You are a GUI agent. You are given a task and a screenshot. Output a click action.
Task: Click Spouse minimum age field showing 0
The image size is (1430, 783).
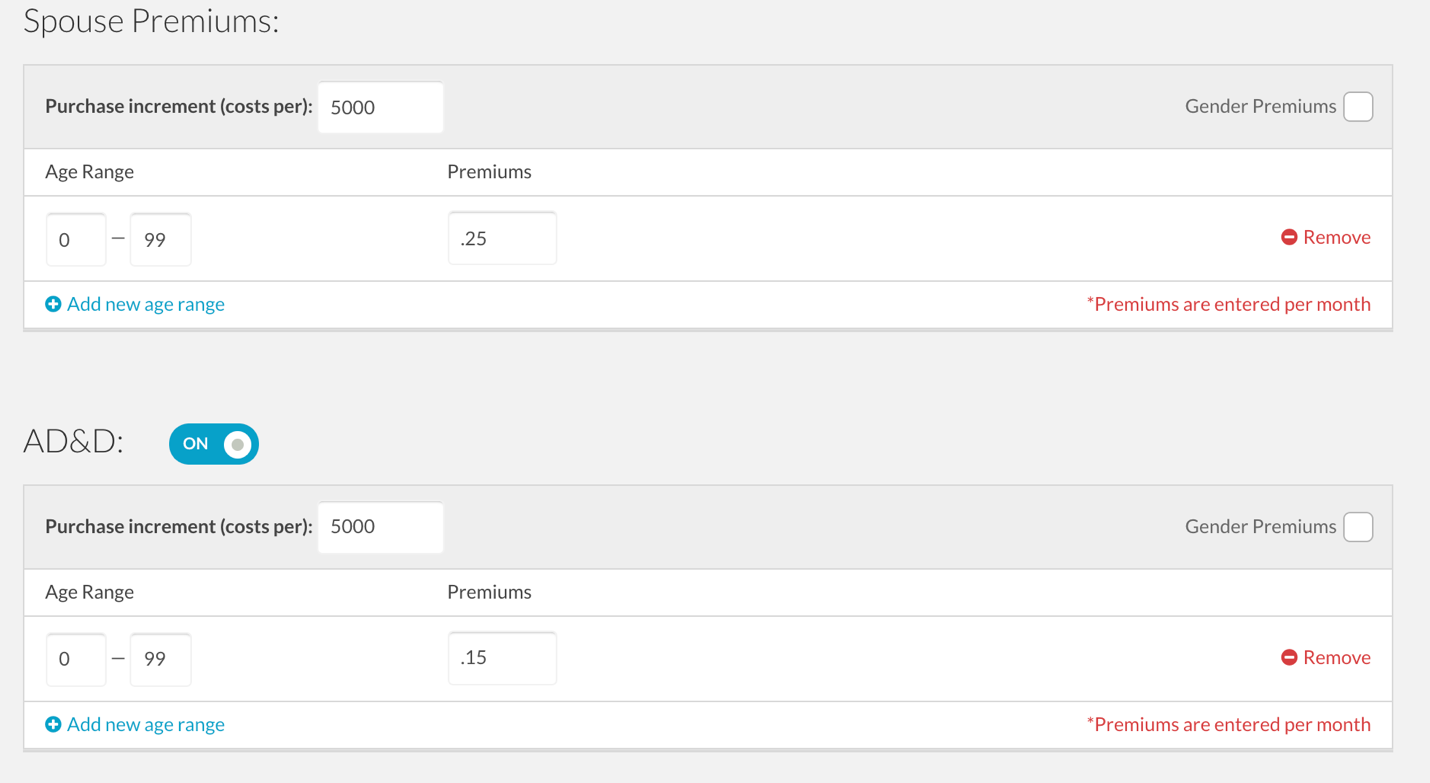click(76, 239)
